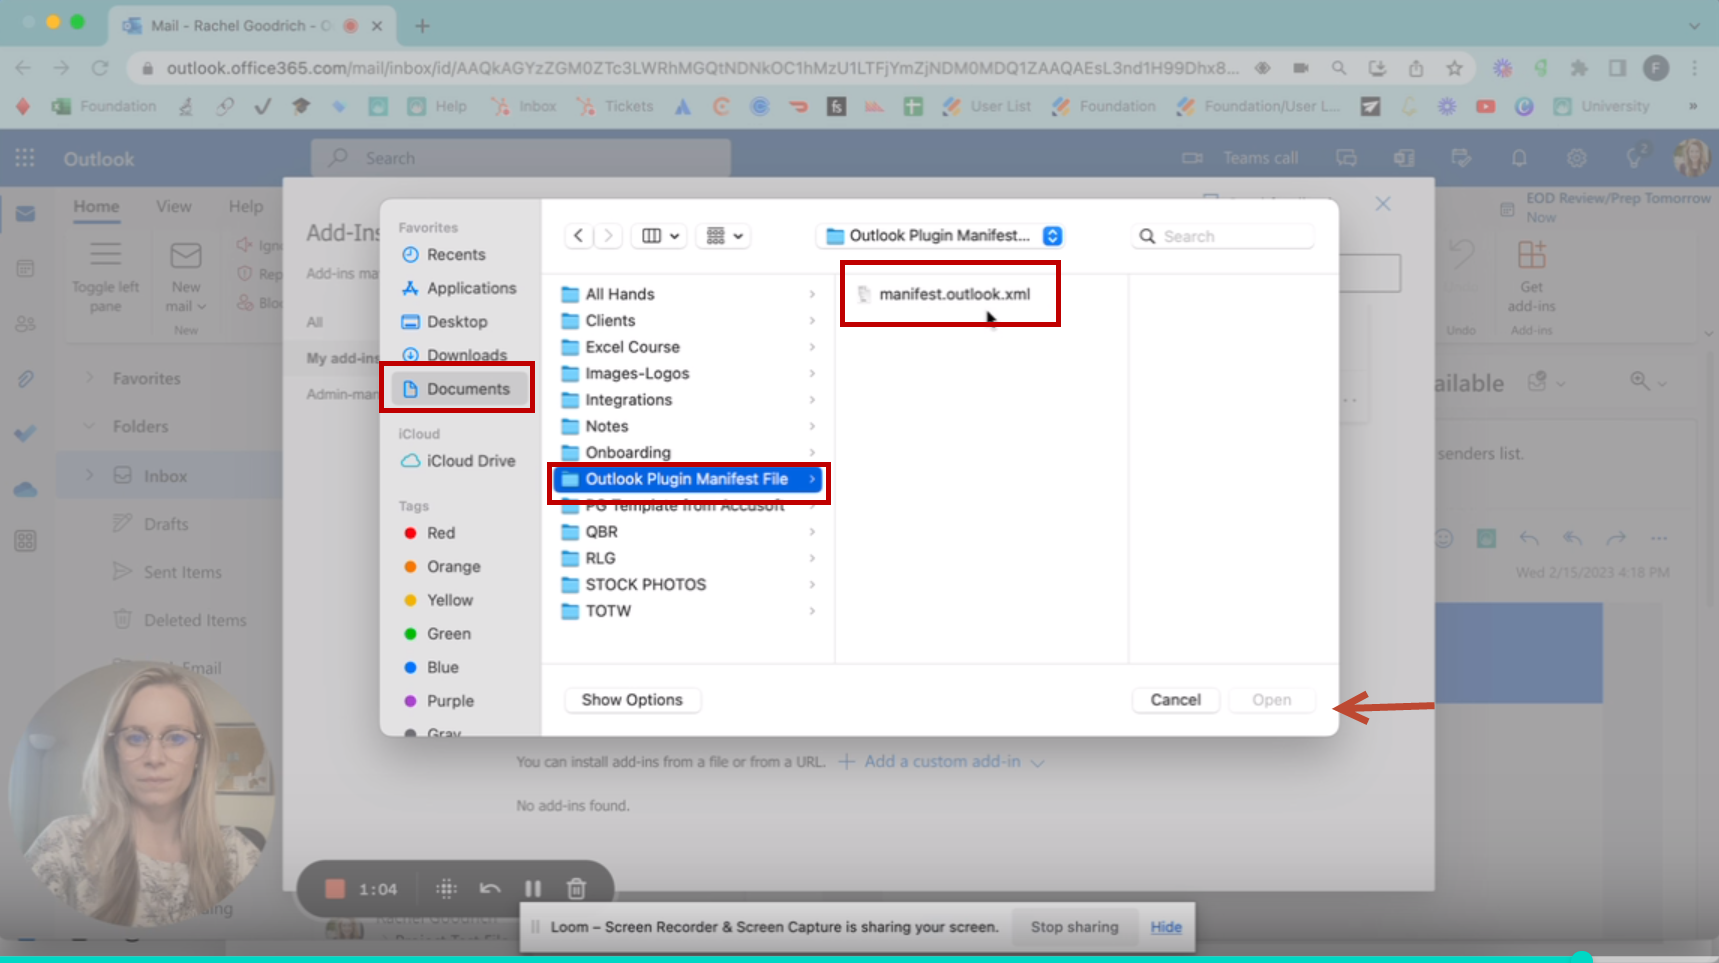
Task: Switch to the Help tab
Action: click(x=245, y=206)
